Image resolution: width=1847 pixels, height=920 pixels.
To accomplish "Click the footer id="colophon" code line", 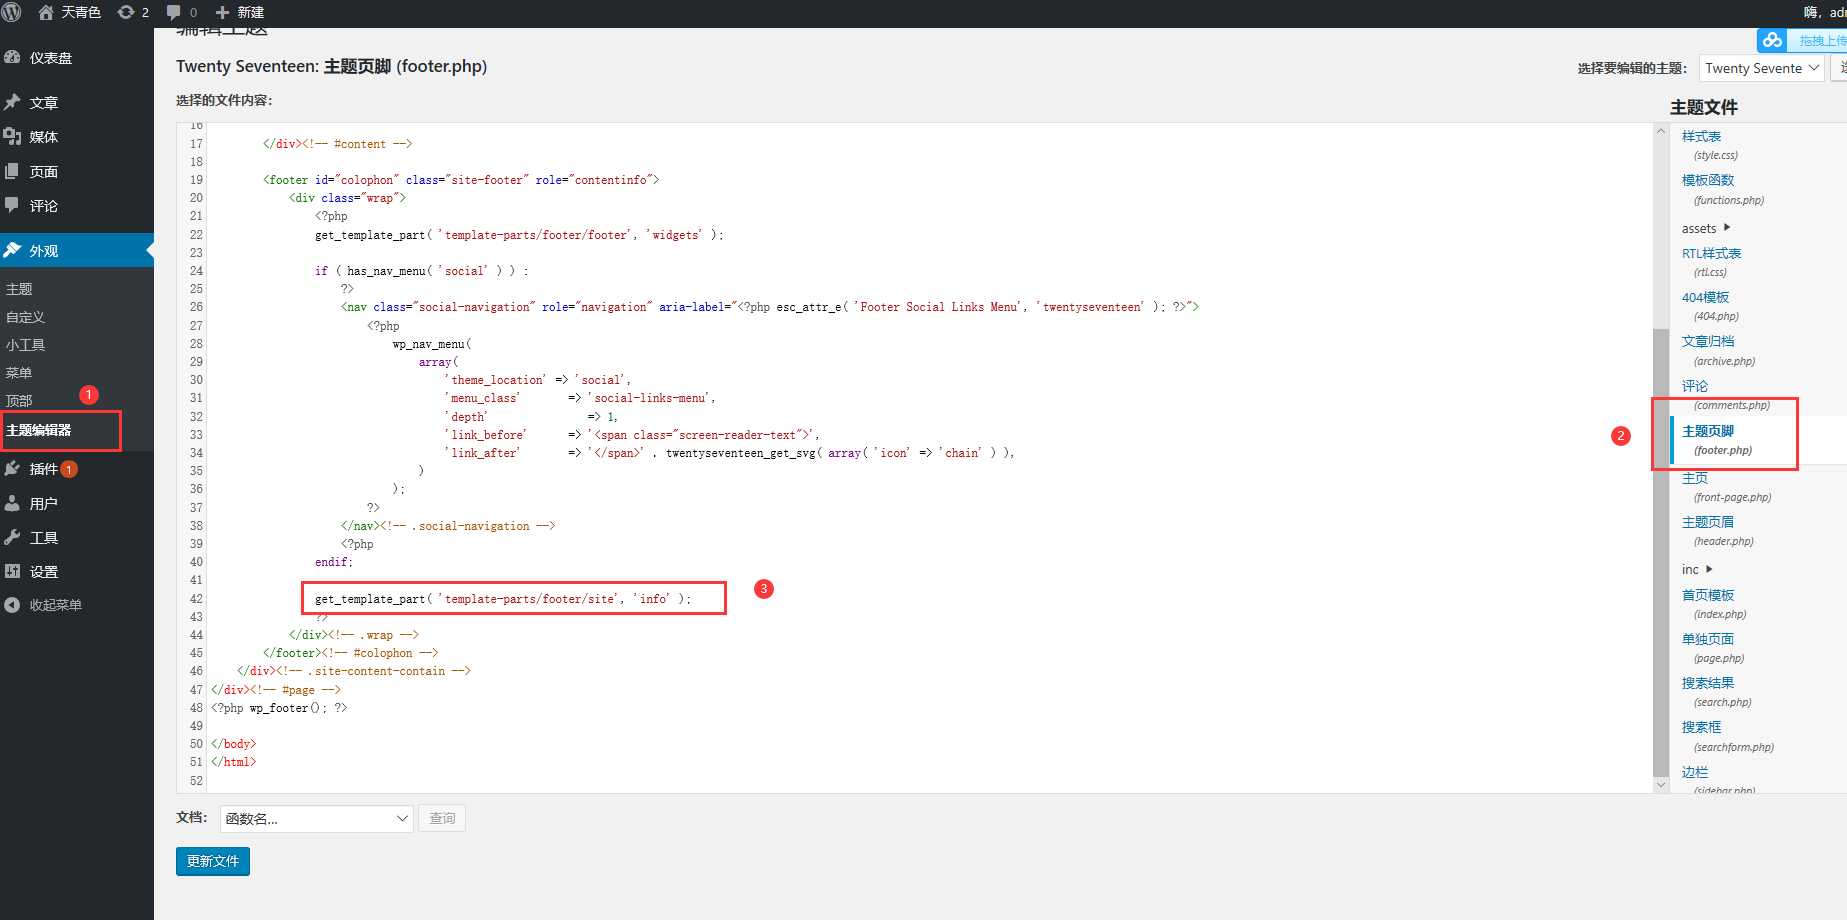I will coord(461,180).
